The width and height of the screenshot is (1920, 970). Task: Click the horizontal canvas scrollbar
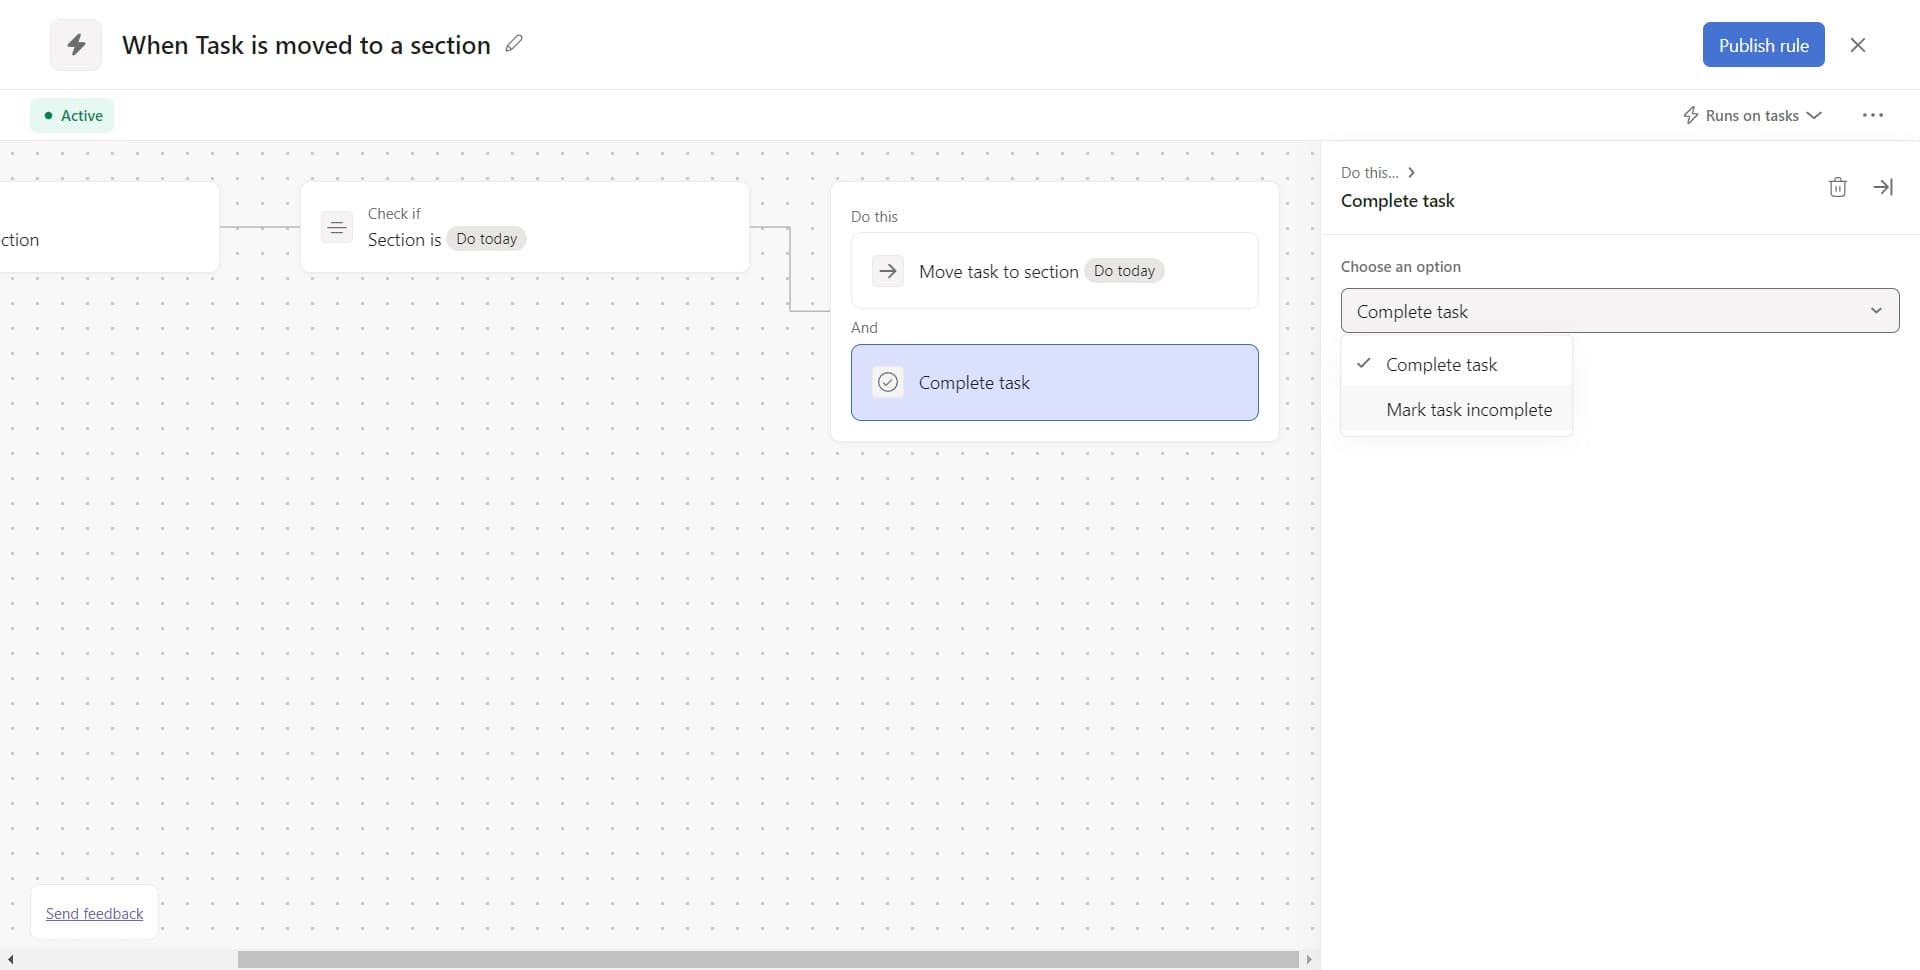coord(767,959)
